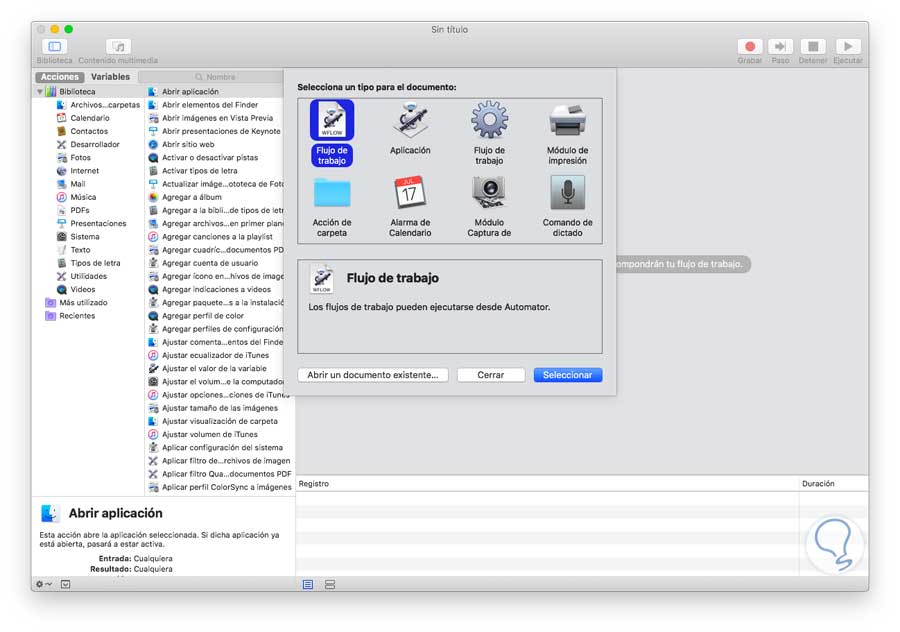The height and width of the screenshot is (632, 900).
Task: Open the gear action menu below description
Action: point(44,584)
